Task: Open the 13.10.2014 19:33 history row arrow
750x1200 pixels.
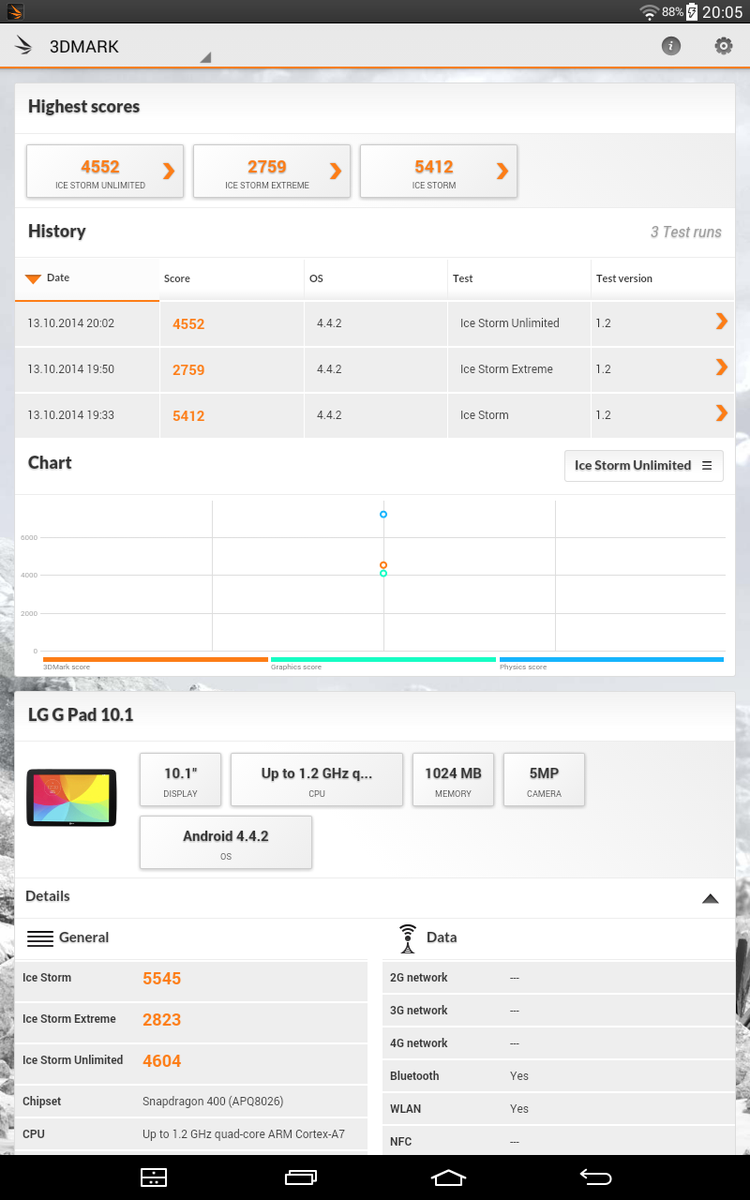Action: [721, 413]
